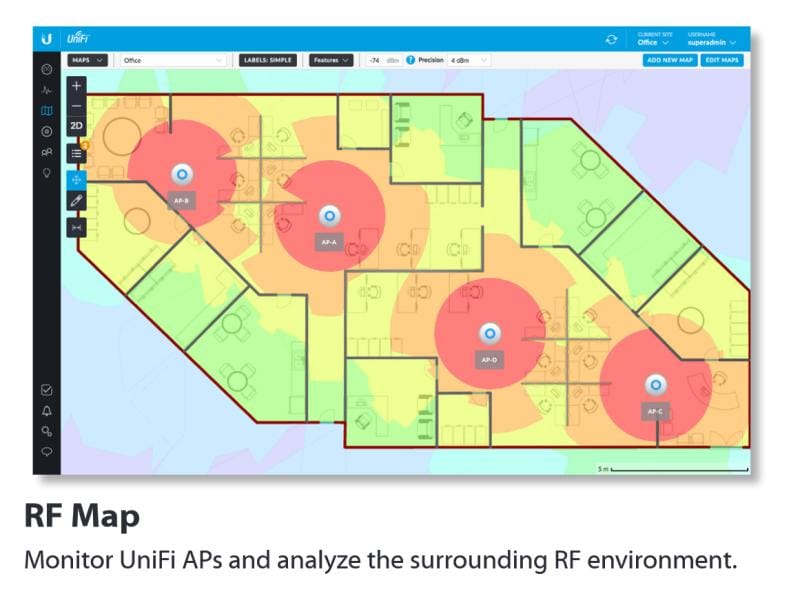
Task: Select the AP-C access point marker
Action: coord(656,385)
